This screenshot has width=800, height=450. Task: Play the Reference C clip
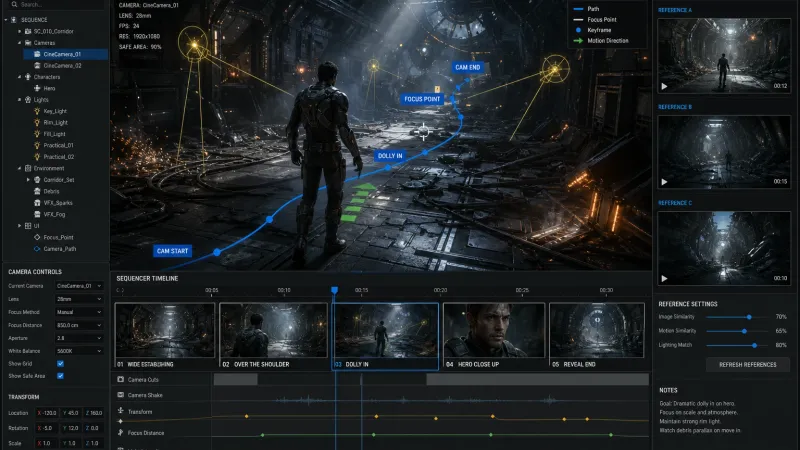pyautogui.click(x=664, y=279)
